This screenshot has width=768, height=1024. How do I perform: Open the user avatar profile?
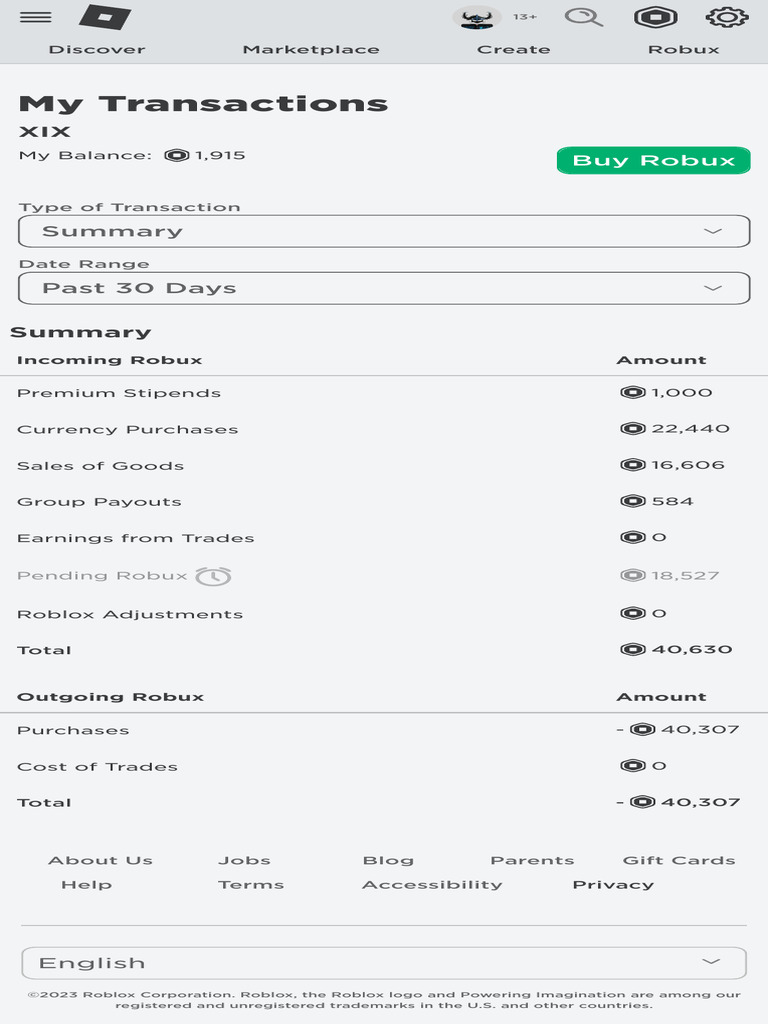[x=476, y=17]
